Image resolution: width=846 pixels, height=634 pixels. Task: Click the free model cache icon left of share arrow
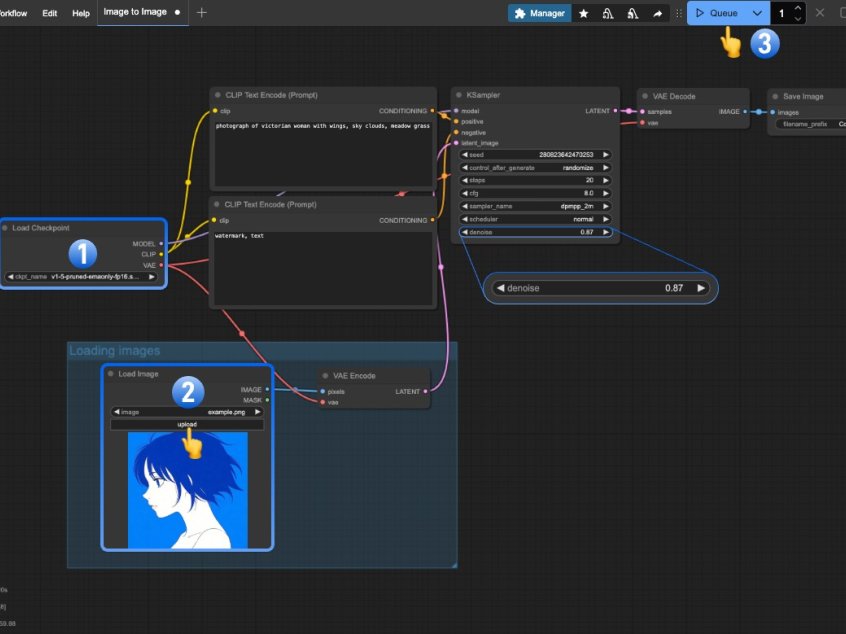coord(632,13)
